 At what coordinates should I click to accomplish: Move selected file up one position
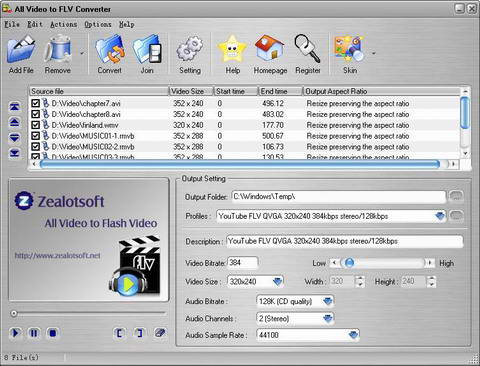point(14,122)
